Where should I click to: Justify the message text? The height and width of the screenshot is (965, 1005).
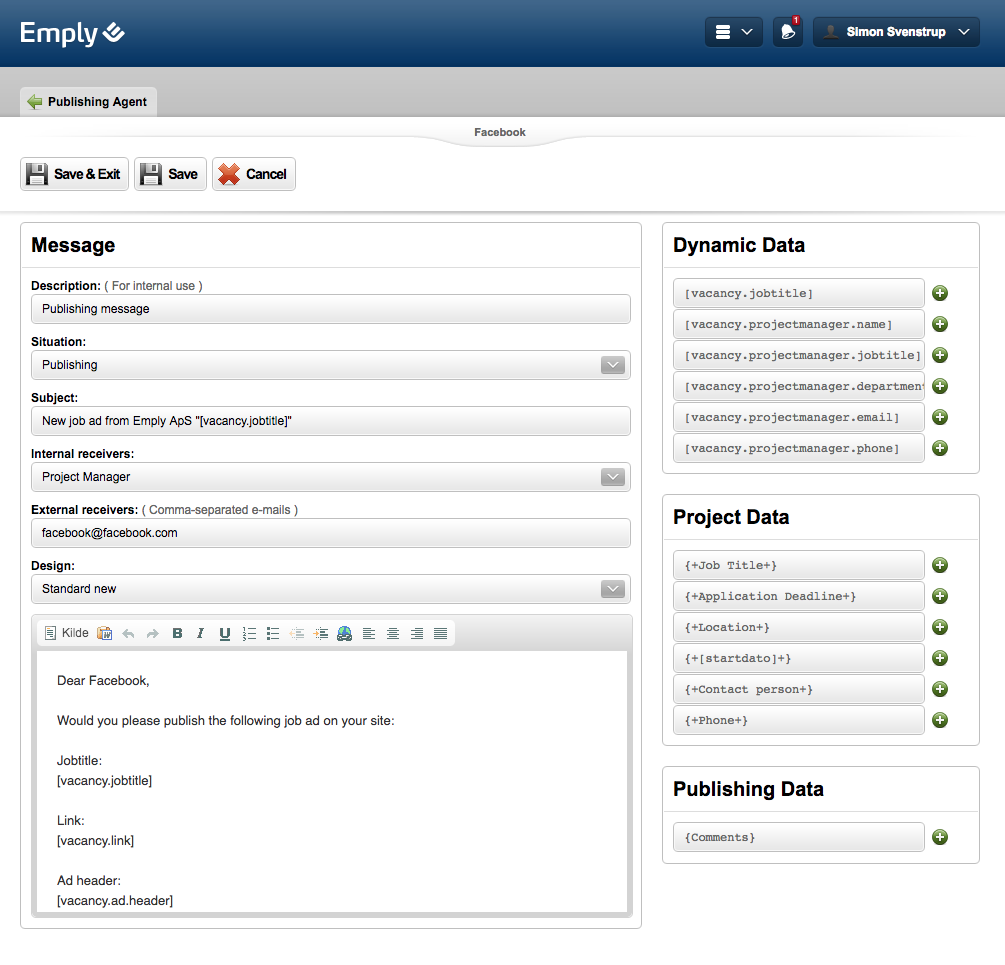tap(440, 633)
